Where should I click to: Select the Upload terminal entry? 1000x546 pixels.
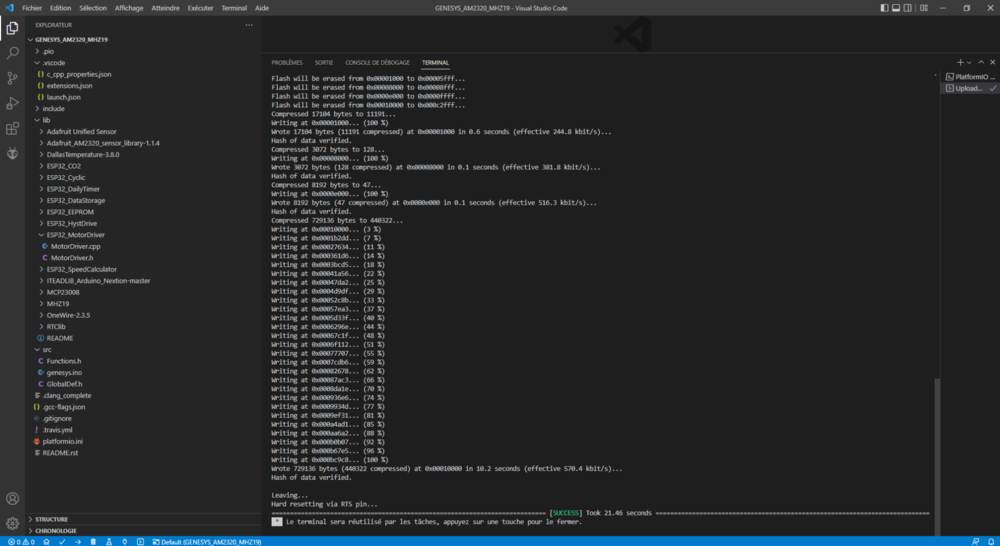[969, 89]
